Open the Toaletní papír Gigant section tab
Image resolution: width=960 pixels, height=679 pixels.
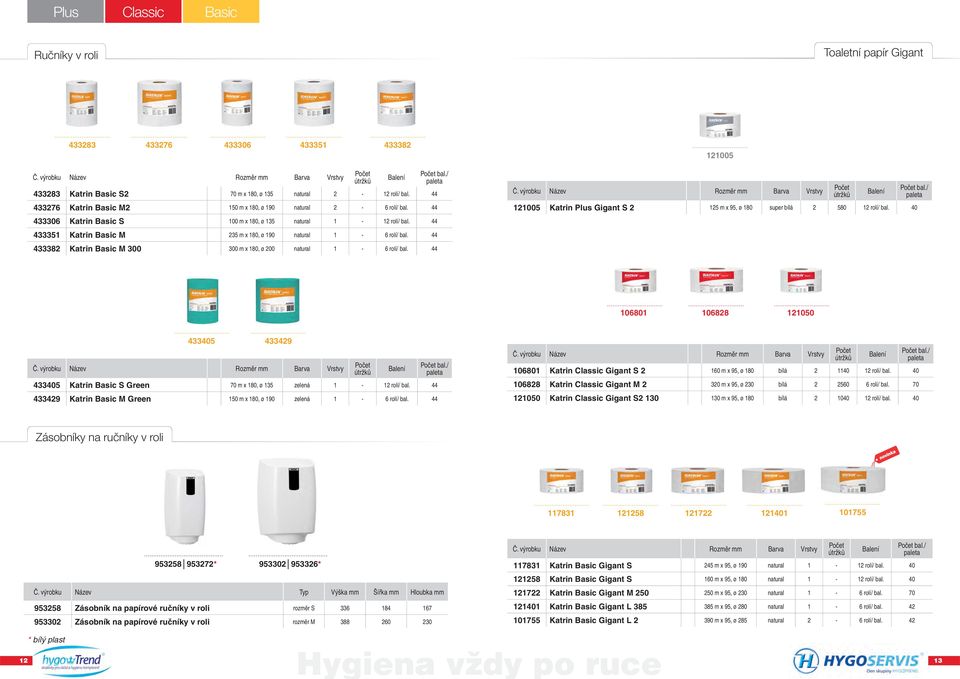873,53
